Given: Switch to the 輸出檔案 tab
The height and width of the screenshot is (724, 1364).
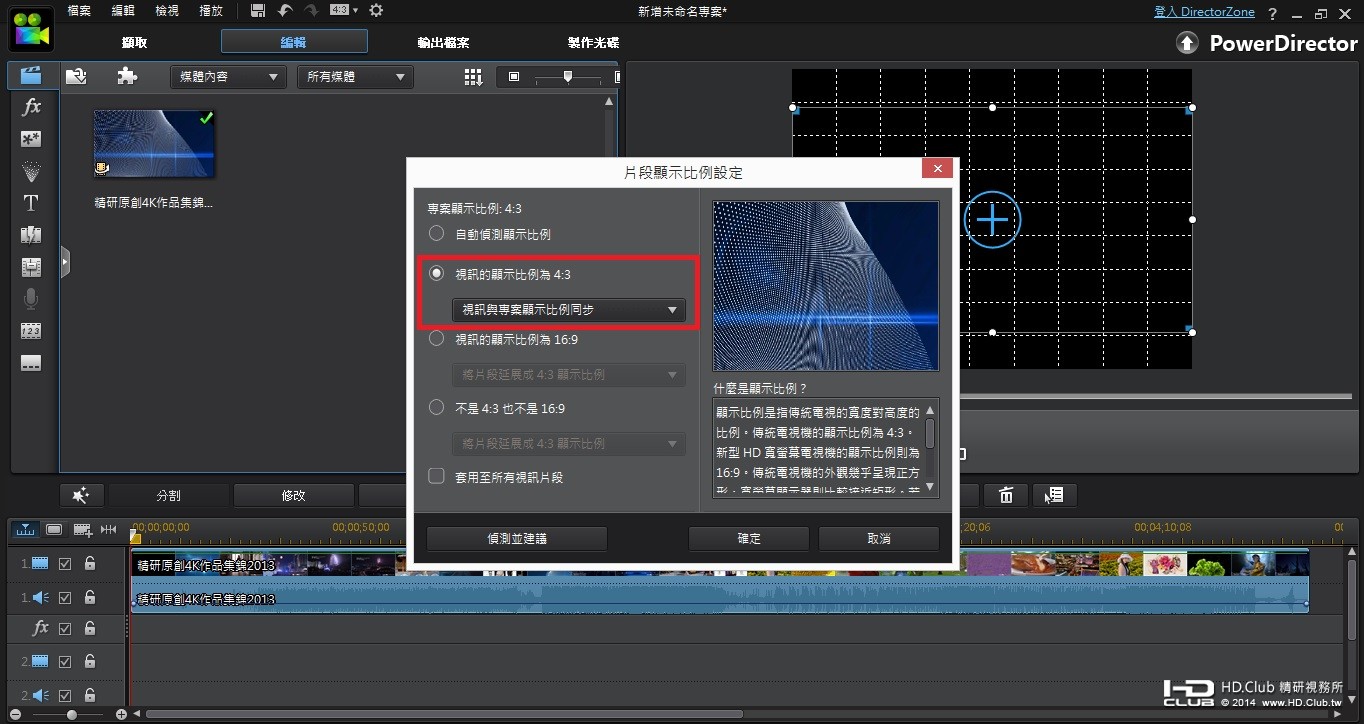Looking at the screenshot, I should (443, 43).
